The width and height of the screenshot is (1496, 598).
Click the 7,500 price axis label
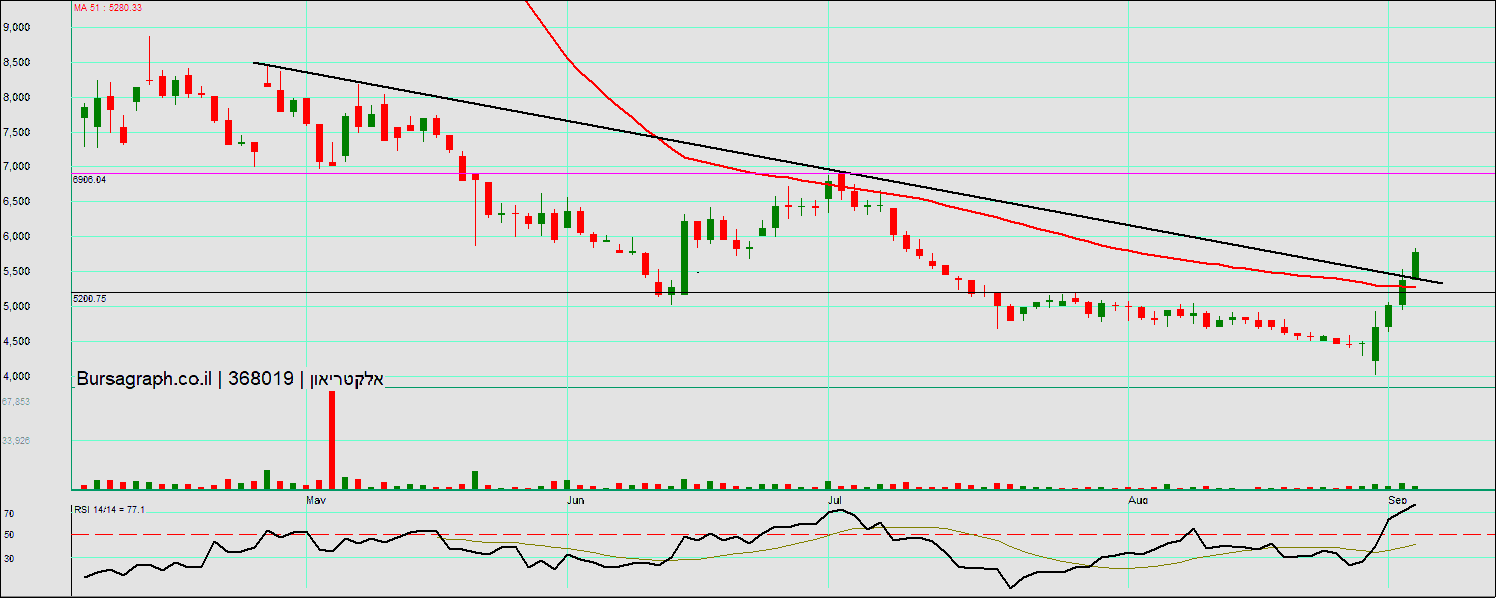pos(17,132)
